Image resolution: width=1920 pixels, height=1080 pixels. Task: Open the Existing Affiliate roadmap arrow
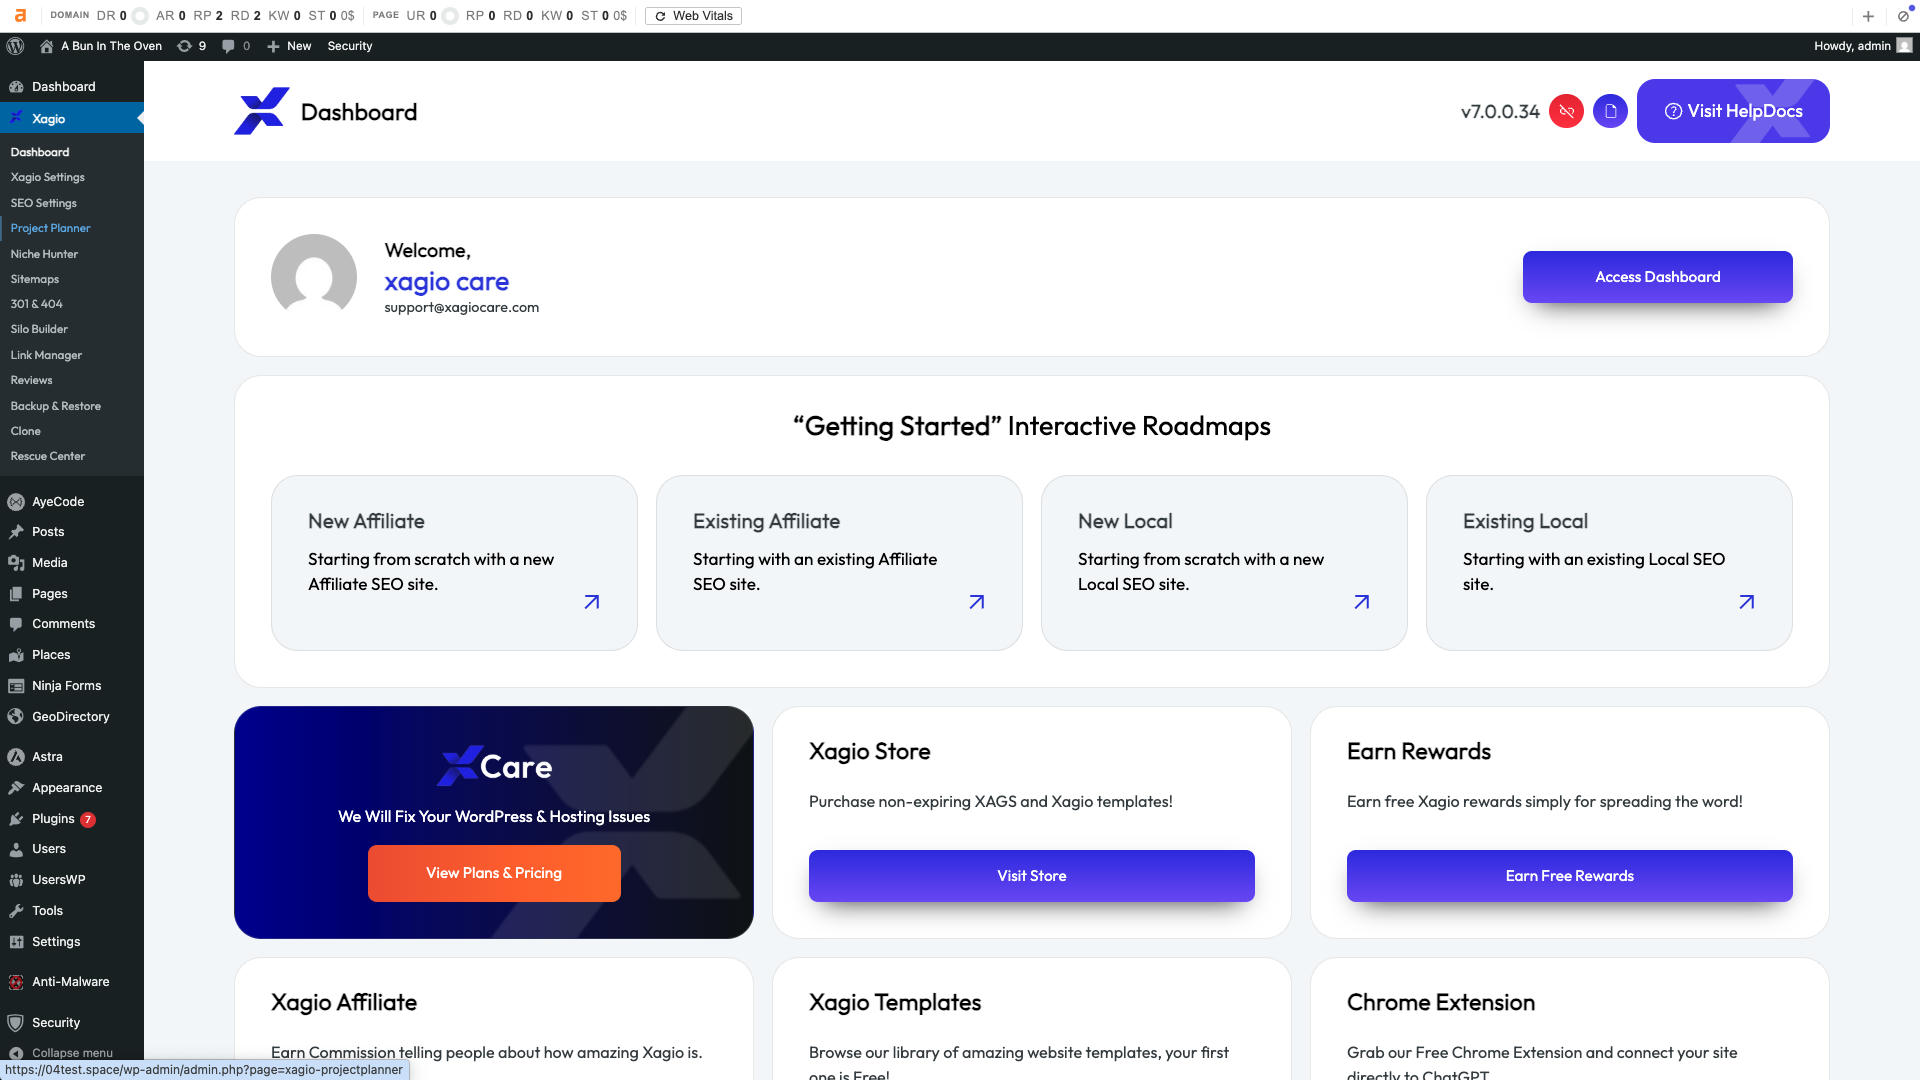(977, 602)
